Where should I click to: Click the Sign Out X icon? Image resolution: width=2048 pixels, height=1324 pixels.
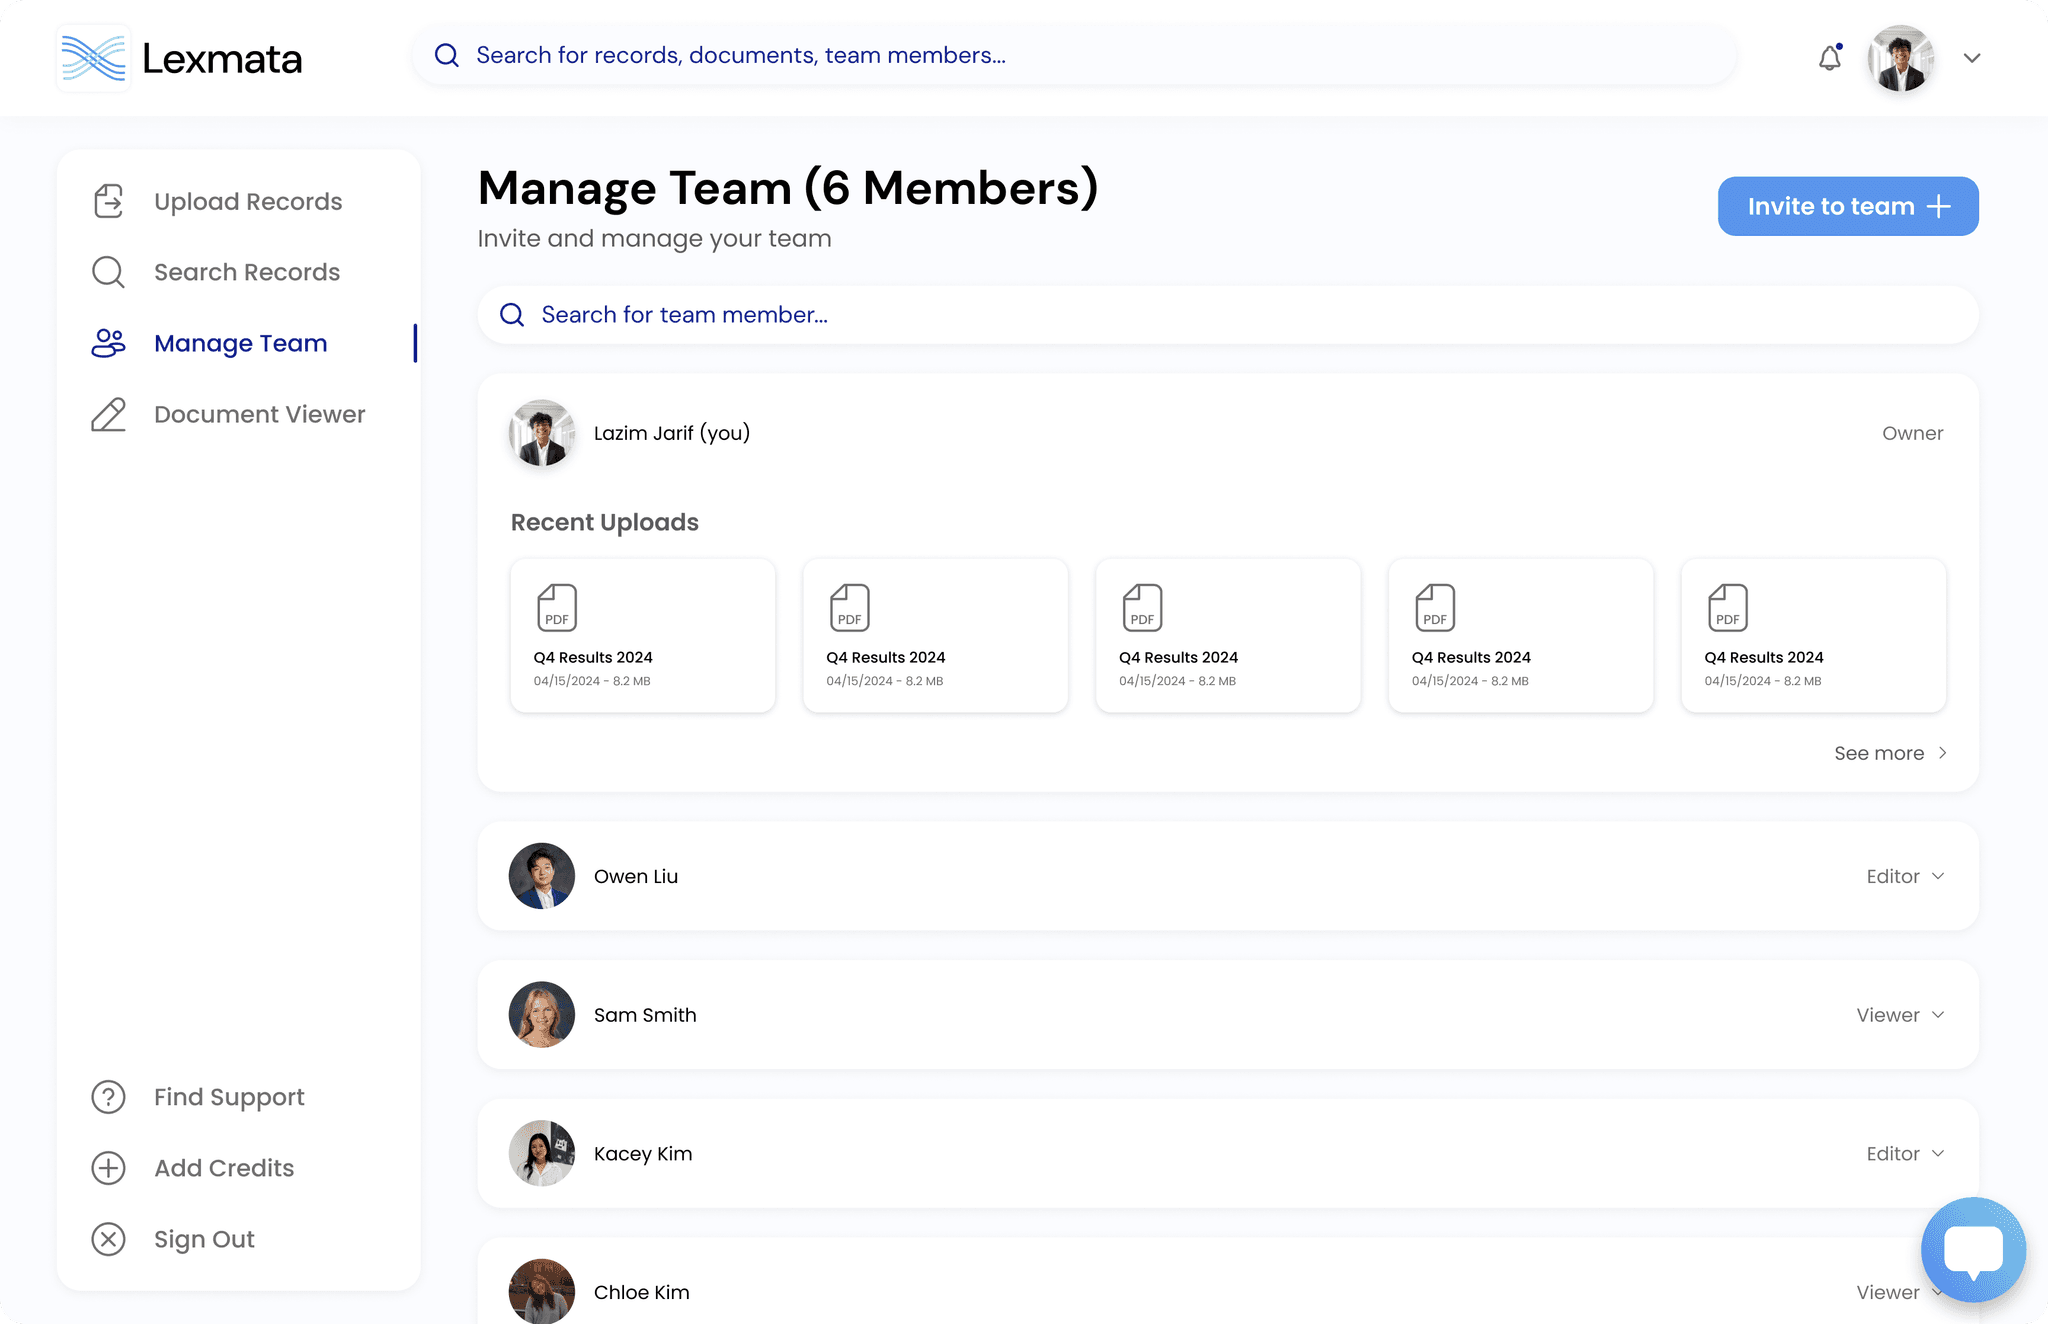108,1239
